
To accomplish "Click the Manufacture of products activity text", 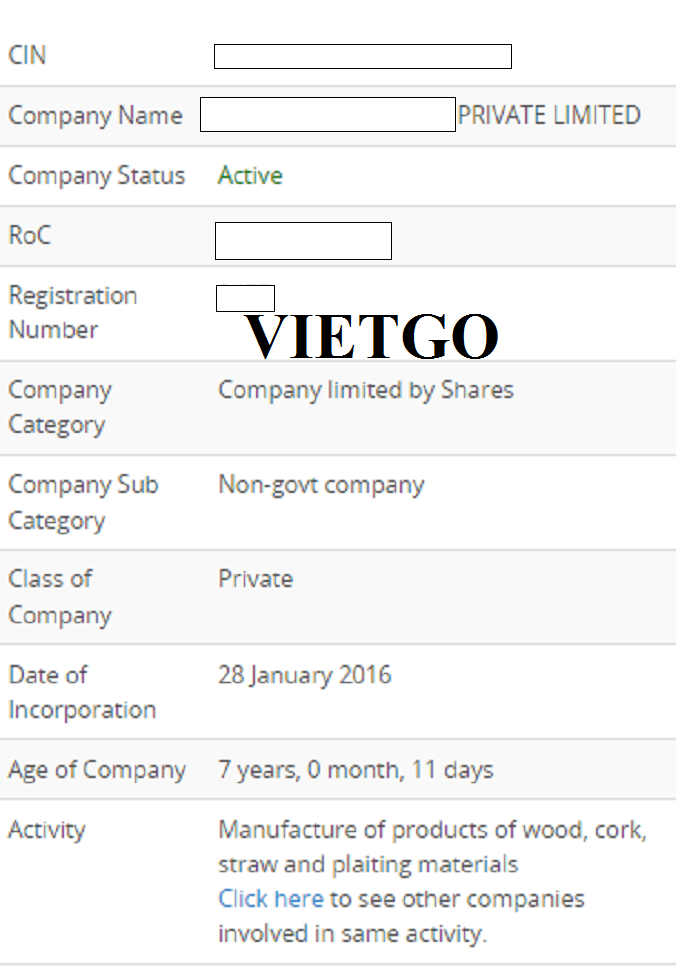I will (432, 847).
